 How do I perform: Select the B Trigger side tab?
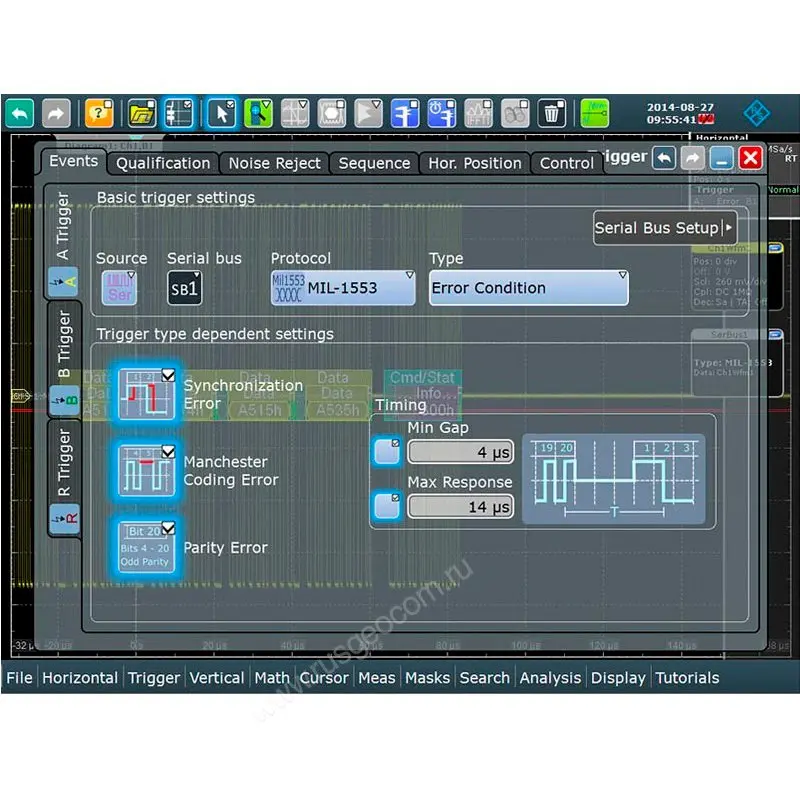pos(64,360)
